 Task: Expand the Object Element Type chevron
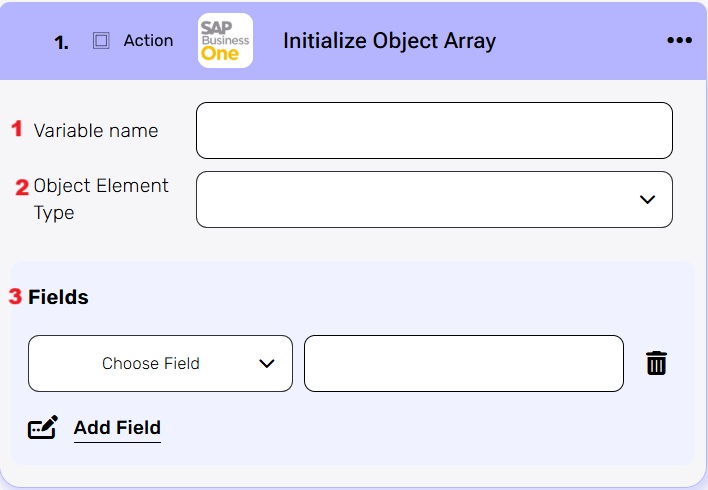tap(647, 199)
